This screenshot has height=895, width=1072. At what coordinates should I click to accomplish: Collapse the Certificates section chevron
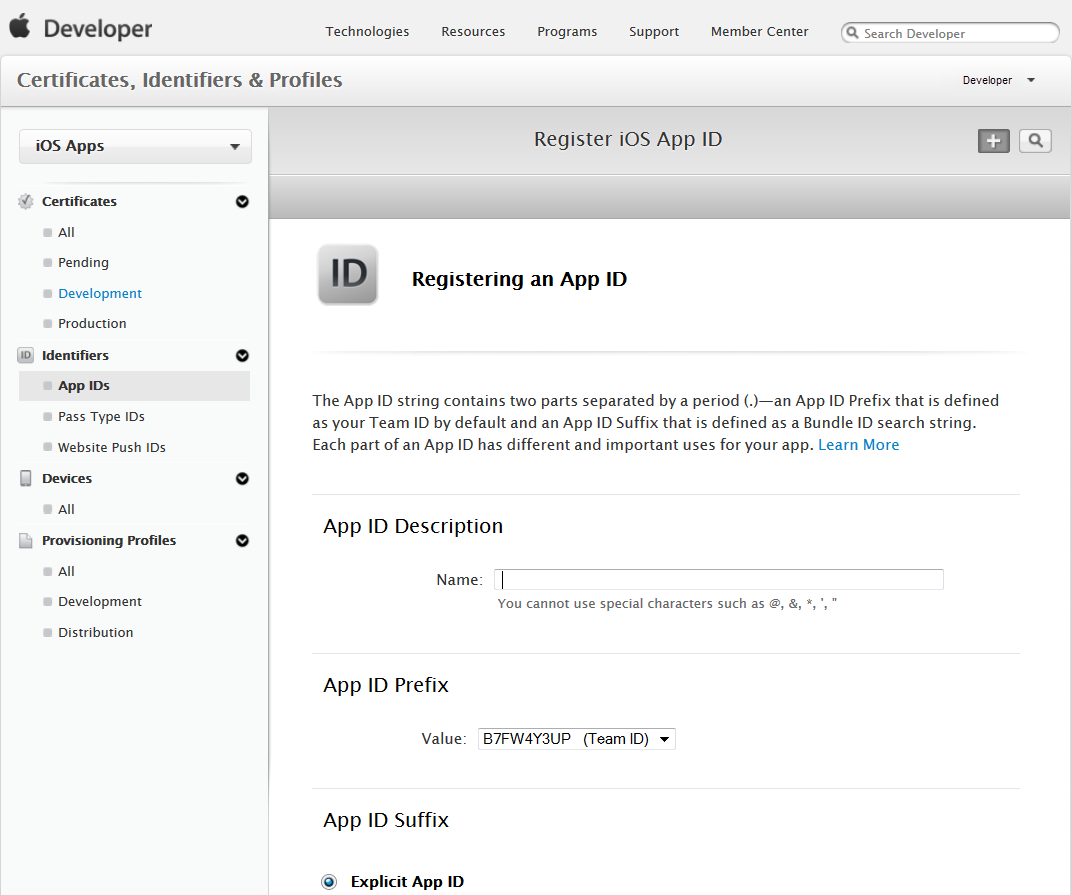[242, 202]
